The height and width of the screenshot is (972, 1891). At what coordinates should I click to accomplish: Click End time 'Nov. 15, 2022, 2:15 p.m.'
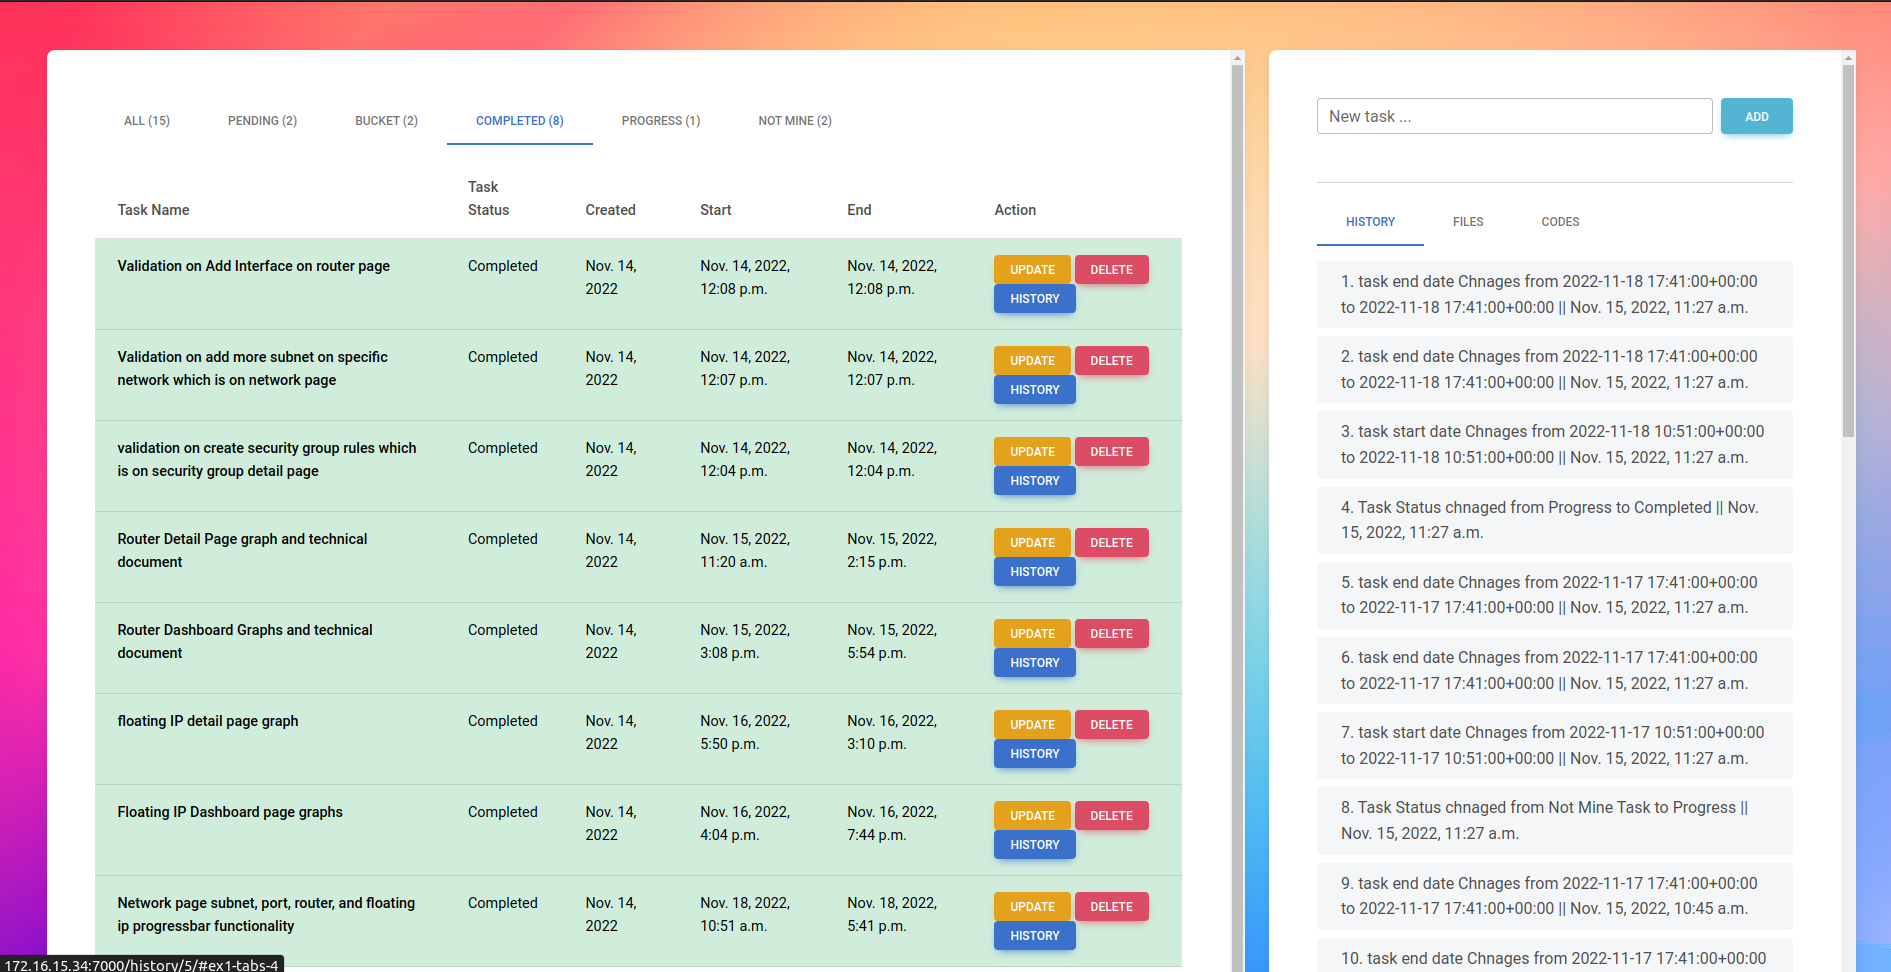click(x=892, y=551)
